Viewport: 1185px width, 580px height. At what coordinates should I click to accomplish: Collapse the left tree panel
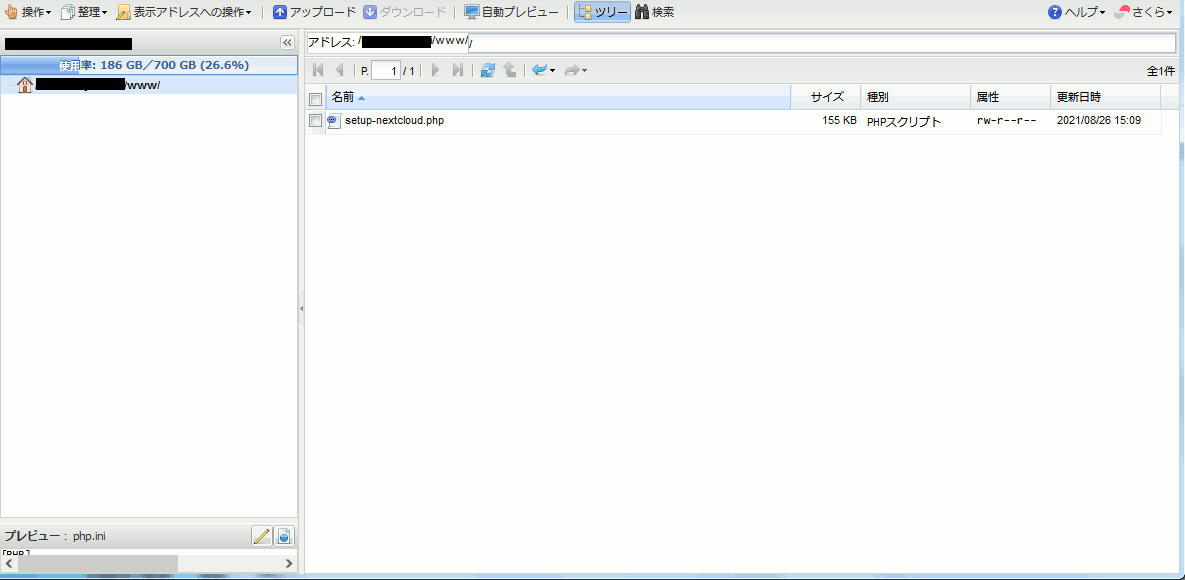coord(287,43)
